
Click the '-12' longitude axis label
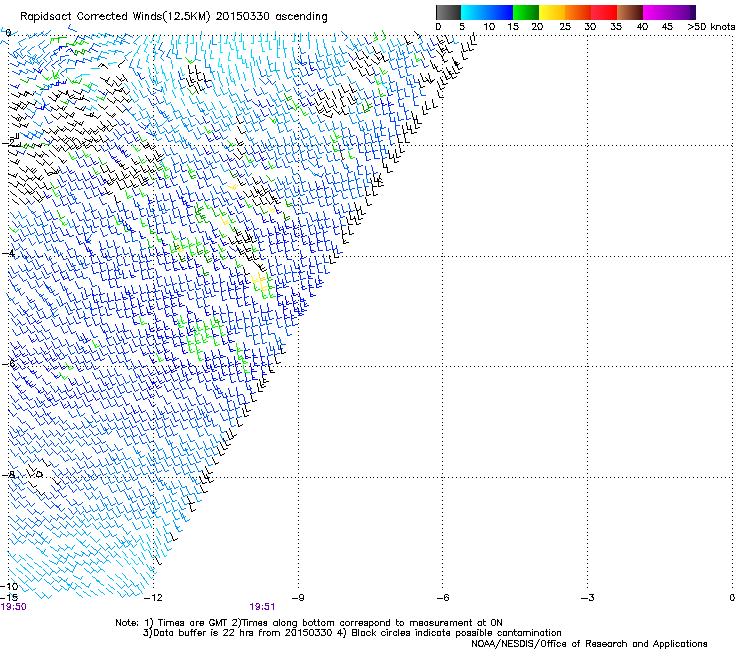pyautogui.click(x=153, y=598)
